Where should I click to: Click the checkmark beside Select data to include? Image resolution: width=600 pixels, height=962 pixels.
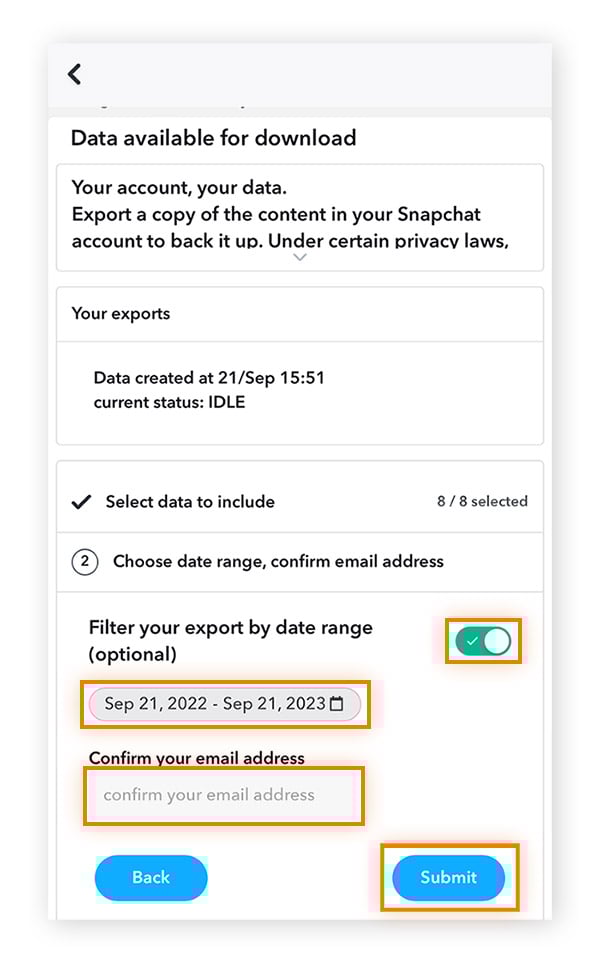pyautogui.click(x=83, y=501)
